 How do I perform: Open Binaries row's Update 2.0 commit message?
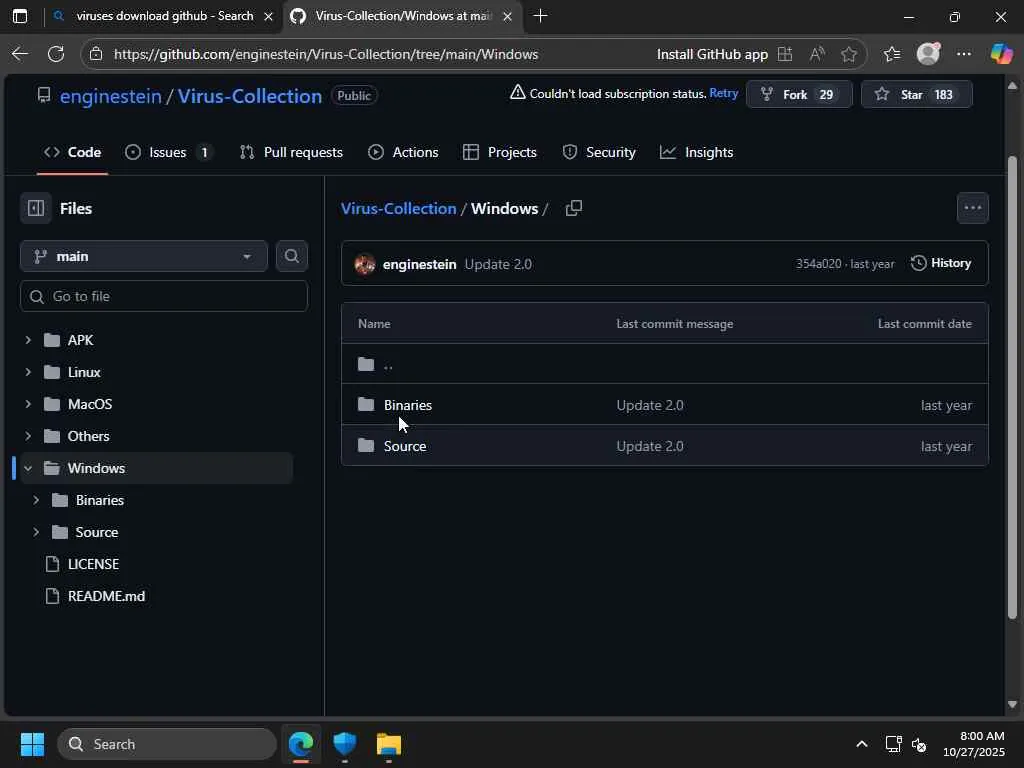pos(650,405)
